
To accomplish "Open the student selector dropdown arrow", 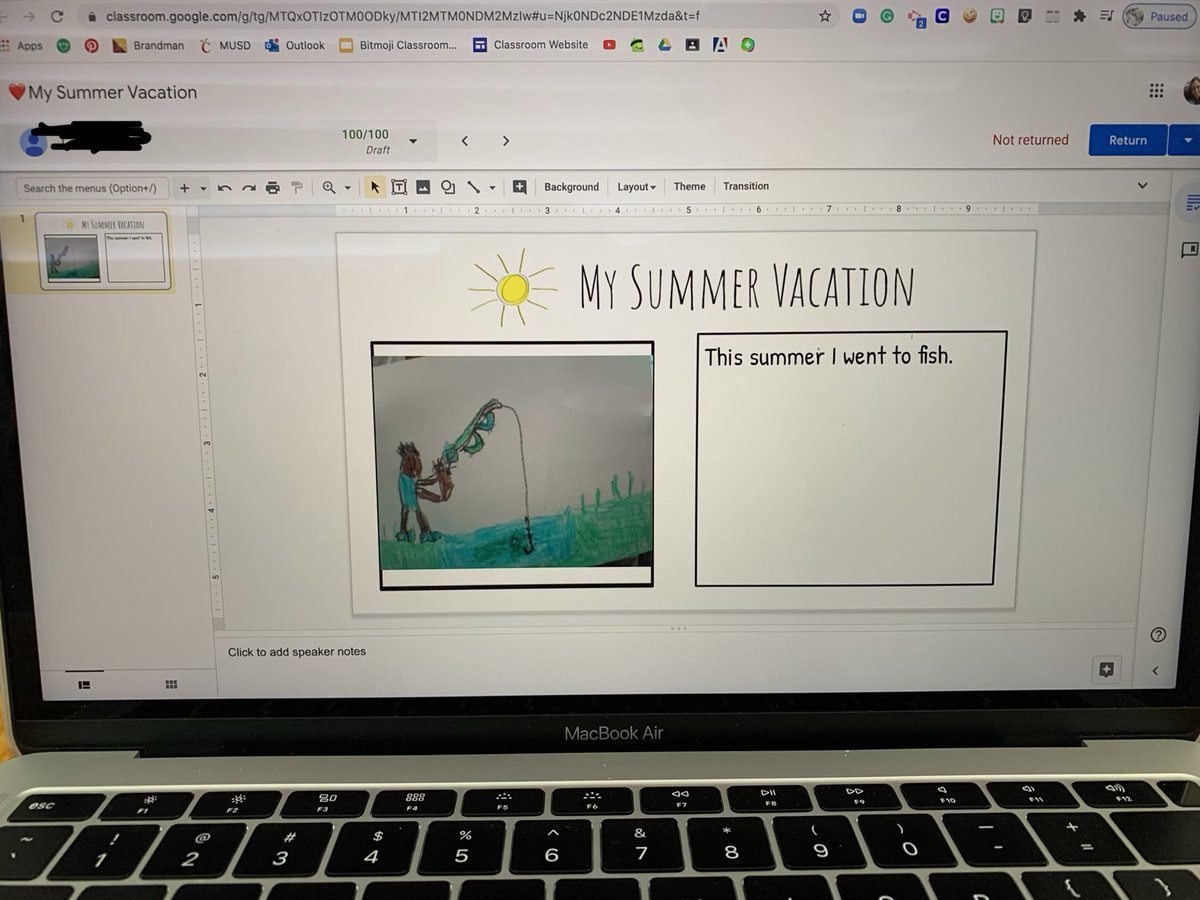I will click(413, 141).
